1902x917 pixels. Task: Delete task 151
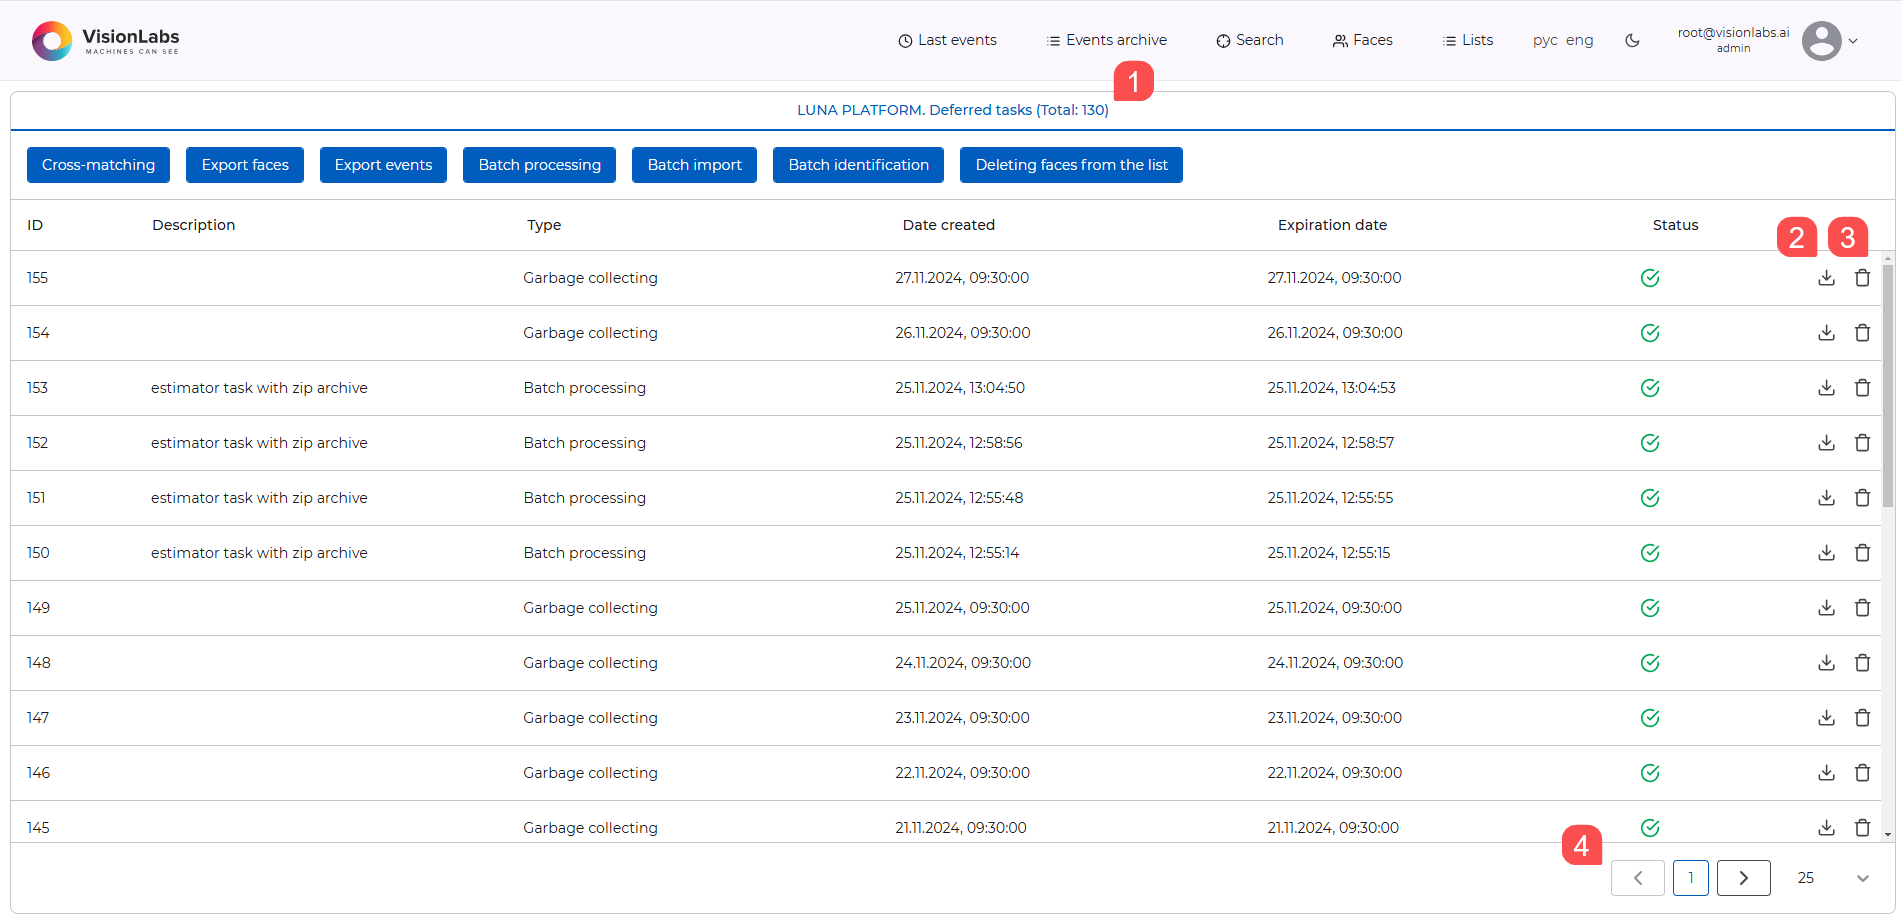(1862, 498)
